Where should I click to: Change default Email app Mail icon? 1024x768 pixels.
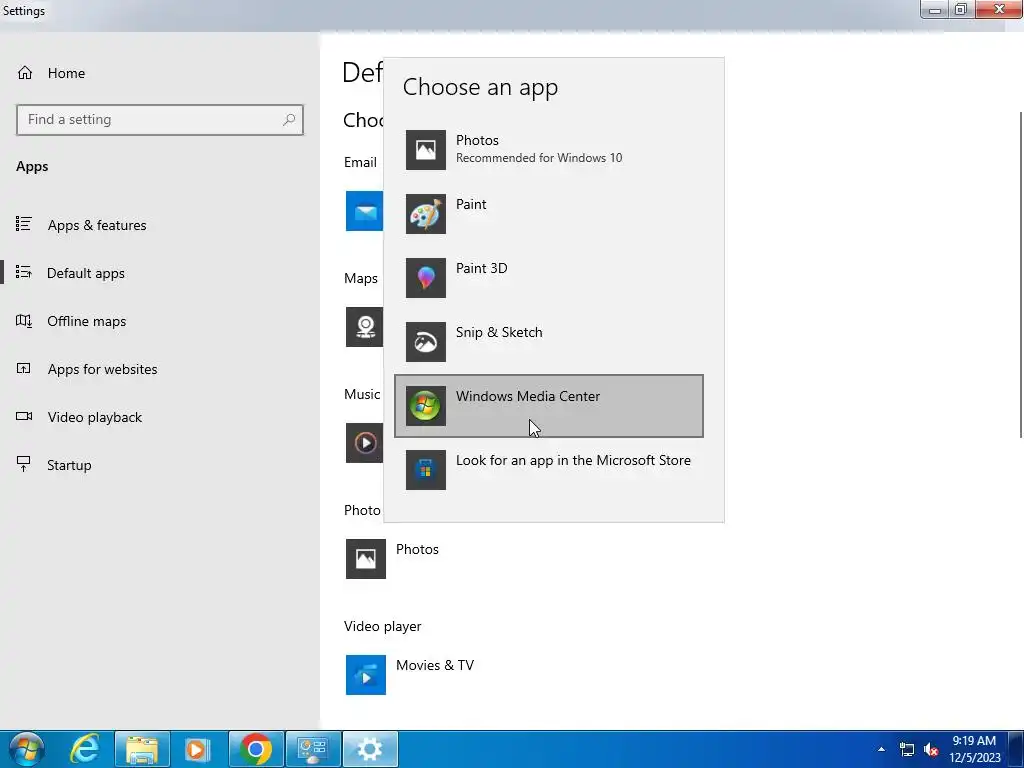[x=364, y=211]
